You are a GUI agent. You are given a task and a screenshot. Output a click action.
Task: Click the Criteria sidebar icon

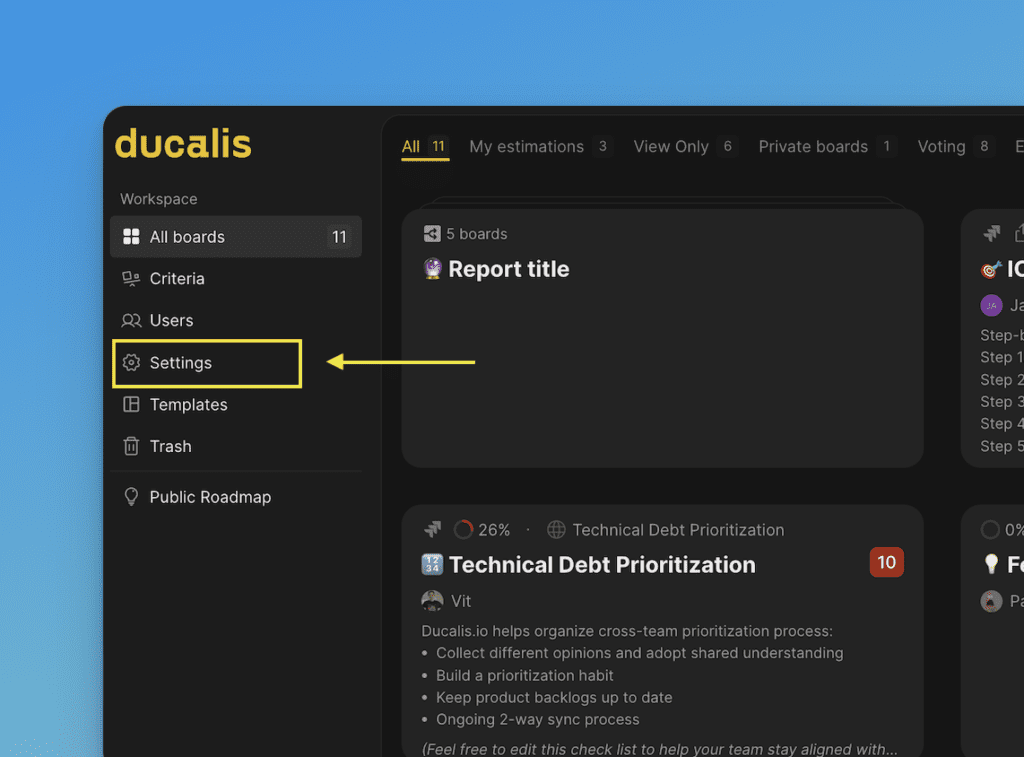tap(131, 279)
